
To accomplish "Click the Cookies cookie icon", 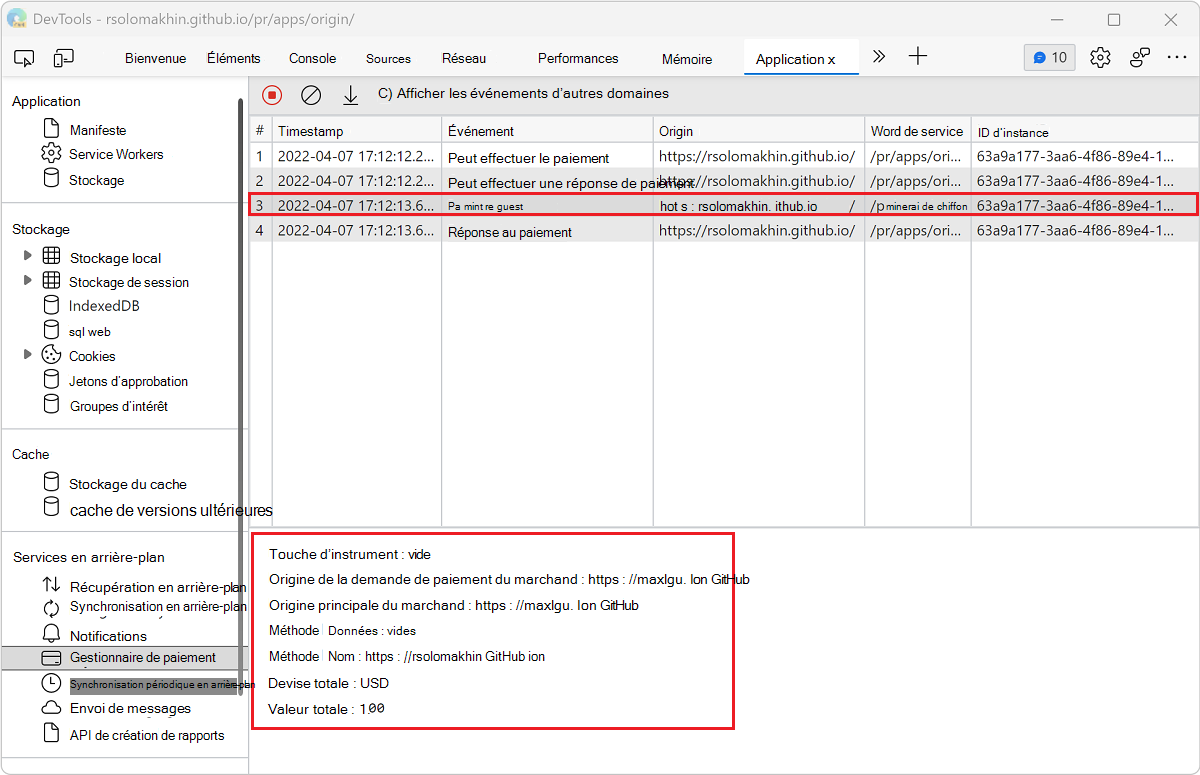I will [x=51, y=355].
